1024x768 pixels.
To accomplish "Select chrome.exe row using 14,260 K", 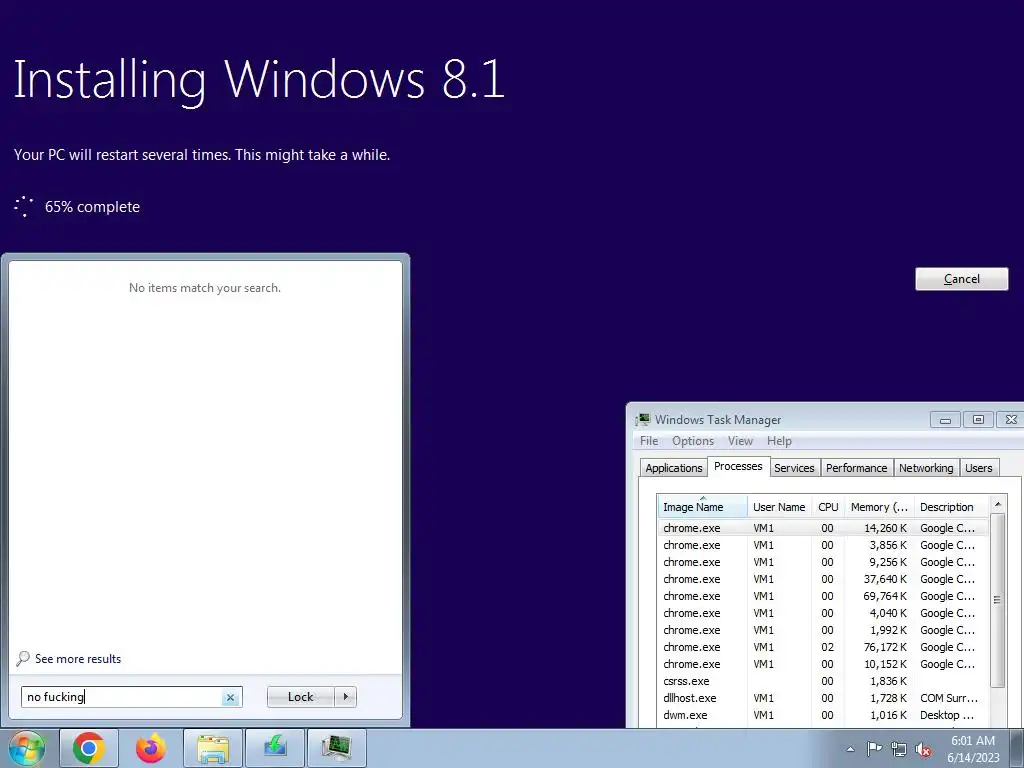I will (x=823, y=528).
